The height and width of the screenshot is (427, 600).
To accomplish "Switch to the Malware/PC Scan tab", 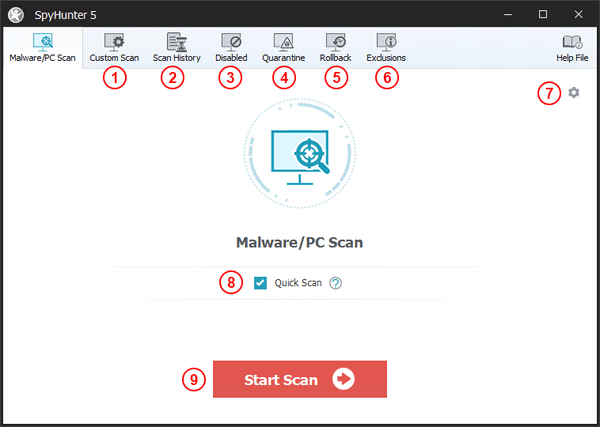I will point(42,47).
